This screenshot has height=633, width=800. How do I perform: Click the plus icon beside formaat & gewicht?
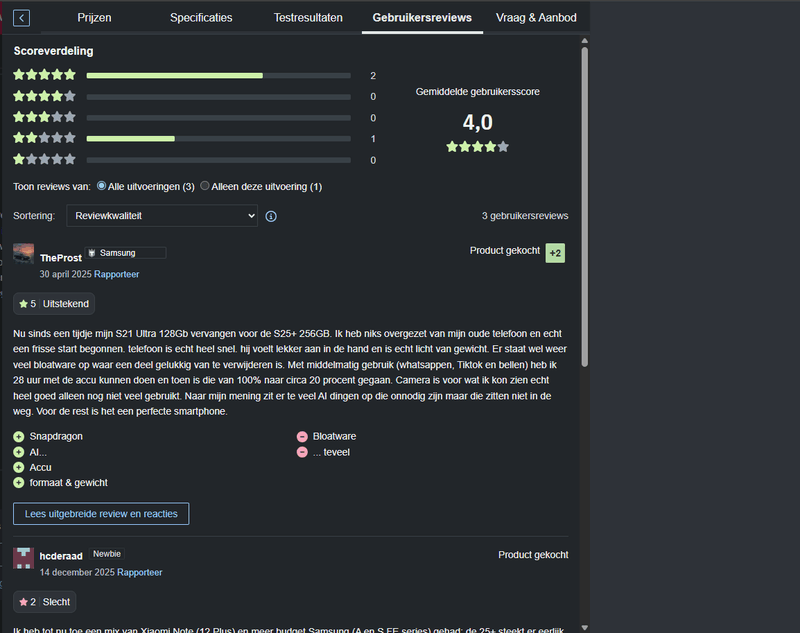click(19, 483)
